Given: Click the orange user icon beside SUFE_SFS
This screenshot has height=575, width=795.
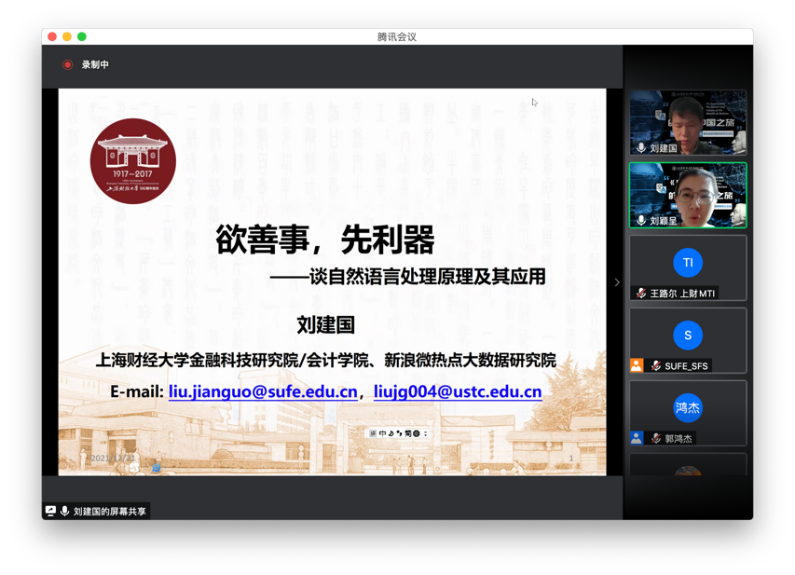Looking at the screenshot, I should click(x=636, y=366).
